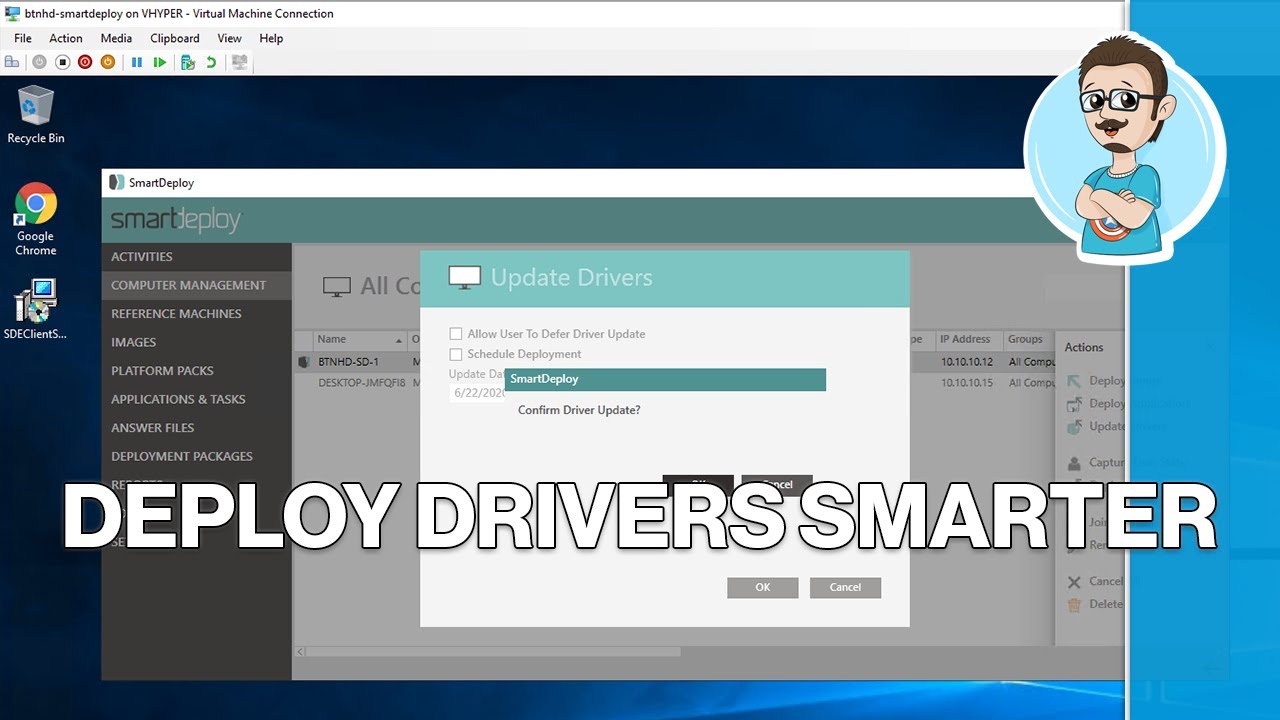Select the SDEClientS... installer desktop icon
This screenshot has width=1280, height=720.
point(36,310)
